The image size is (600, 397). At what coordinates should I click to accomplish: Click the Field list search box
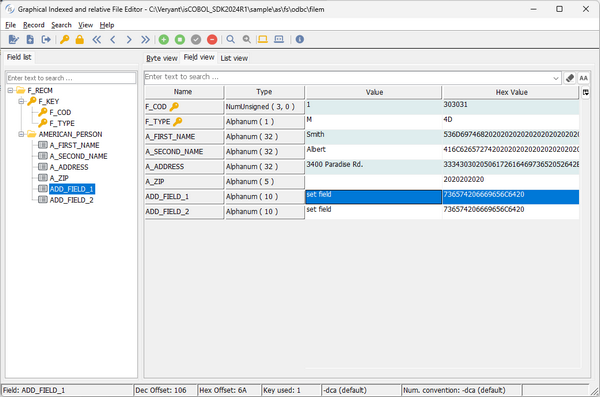71,78
